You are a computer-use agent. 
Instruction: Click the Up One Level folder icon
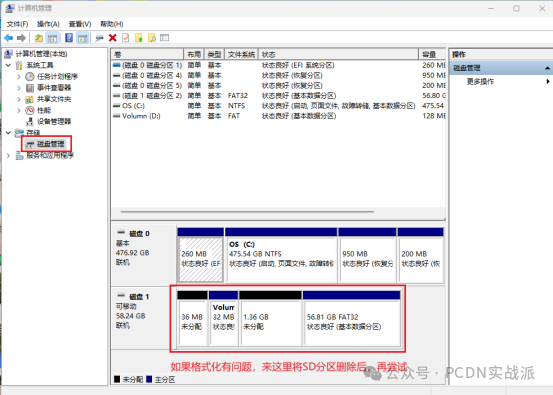coord(39,38)
